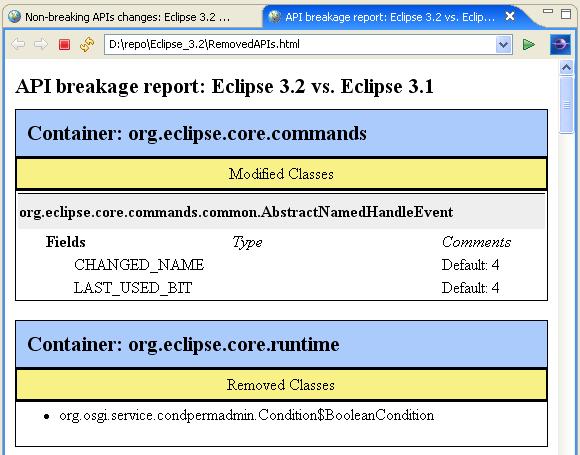Click globe icon on API breakage report tab
580x455 pixels.
(x=275, y=17)
